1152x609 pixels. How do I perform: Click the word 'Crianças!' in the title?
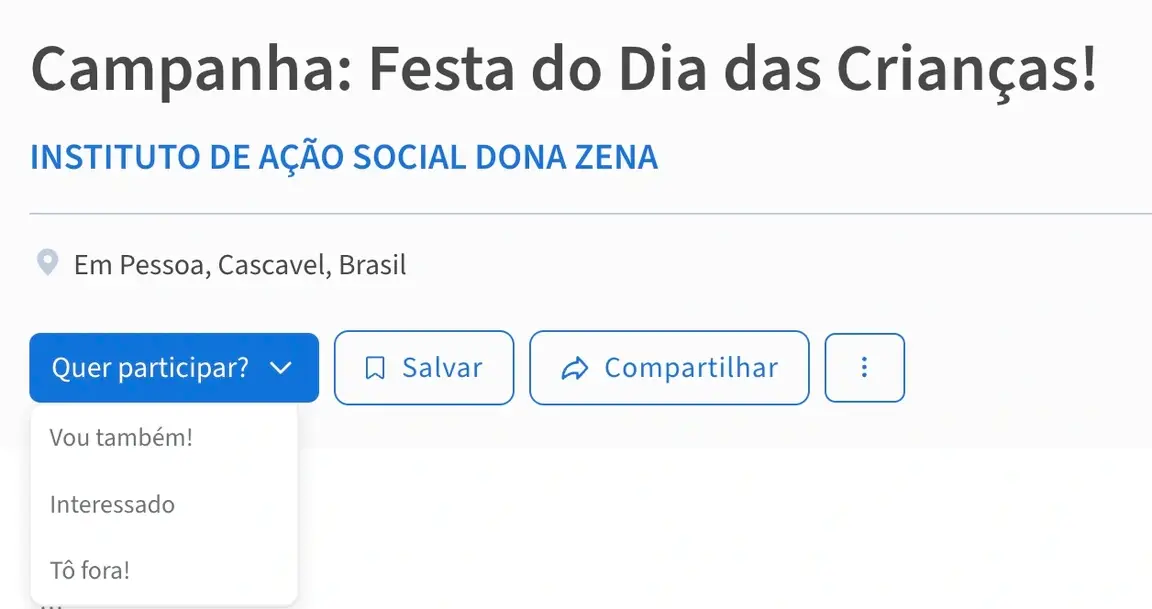(966, 70)
